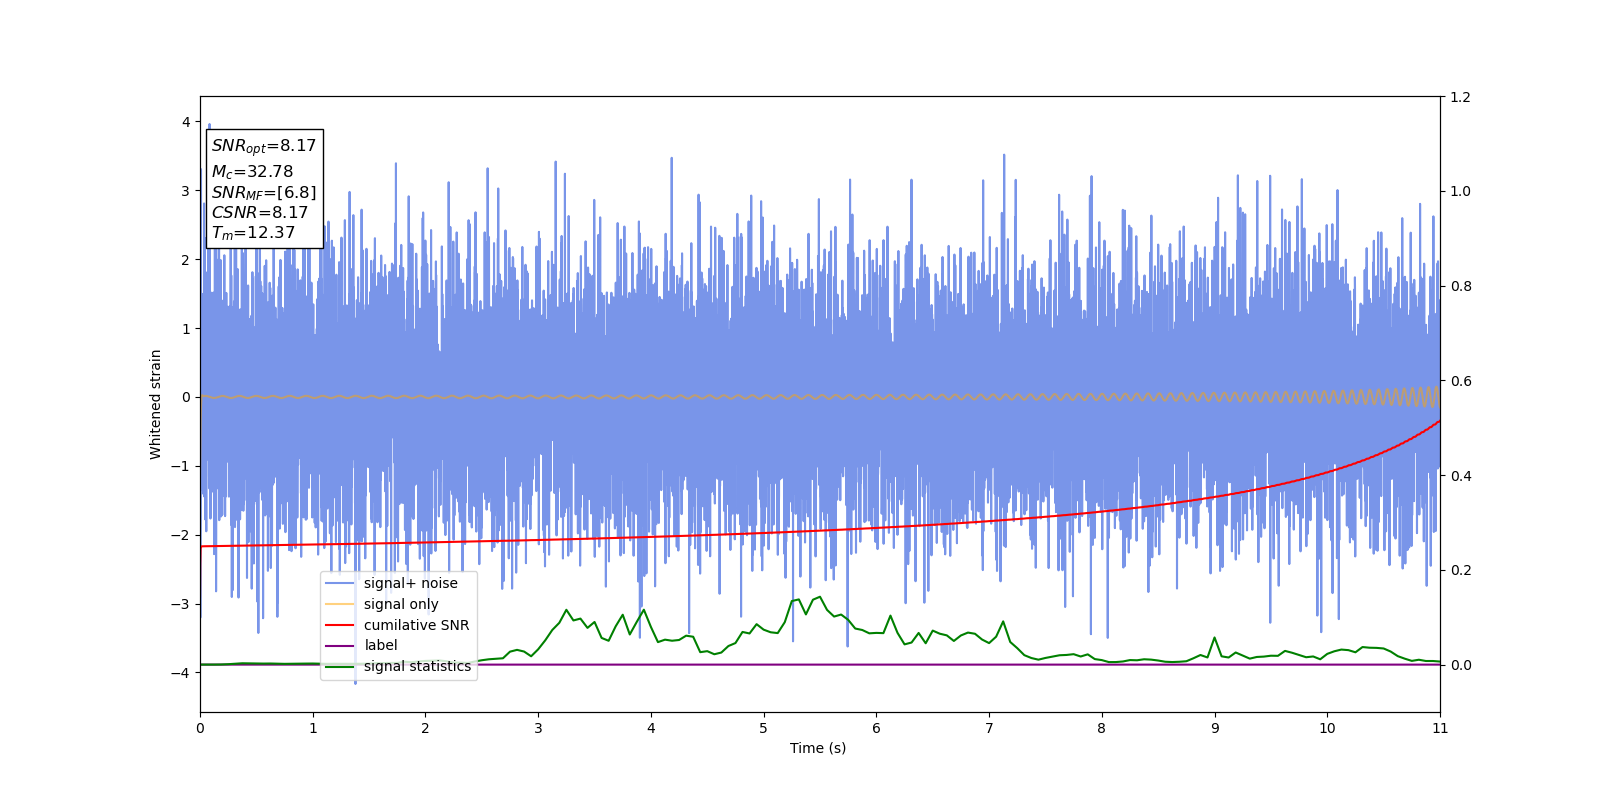Click the left axis tick label 4
Screen dimensions: 1600x800
pos(186,122)
